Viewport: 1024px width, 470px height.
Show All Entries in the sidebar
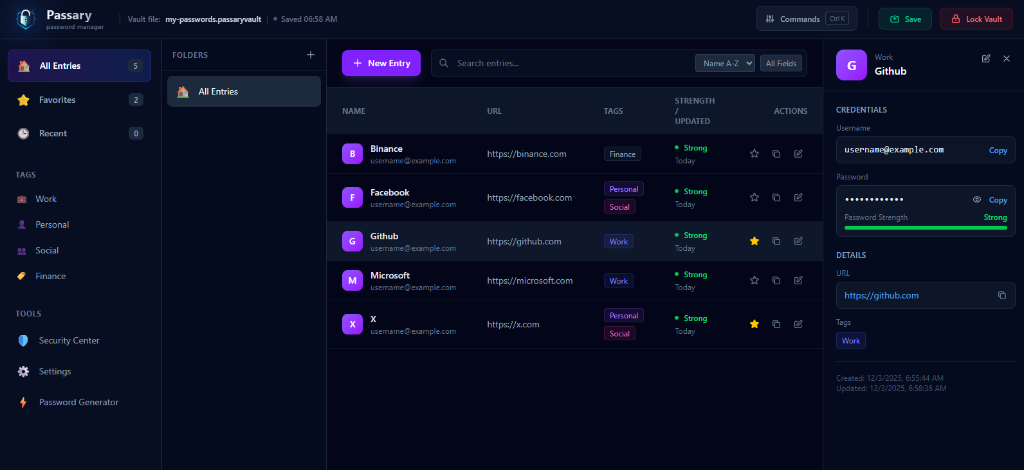[x=80, y=66]
